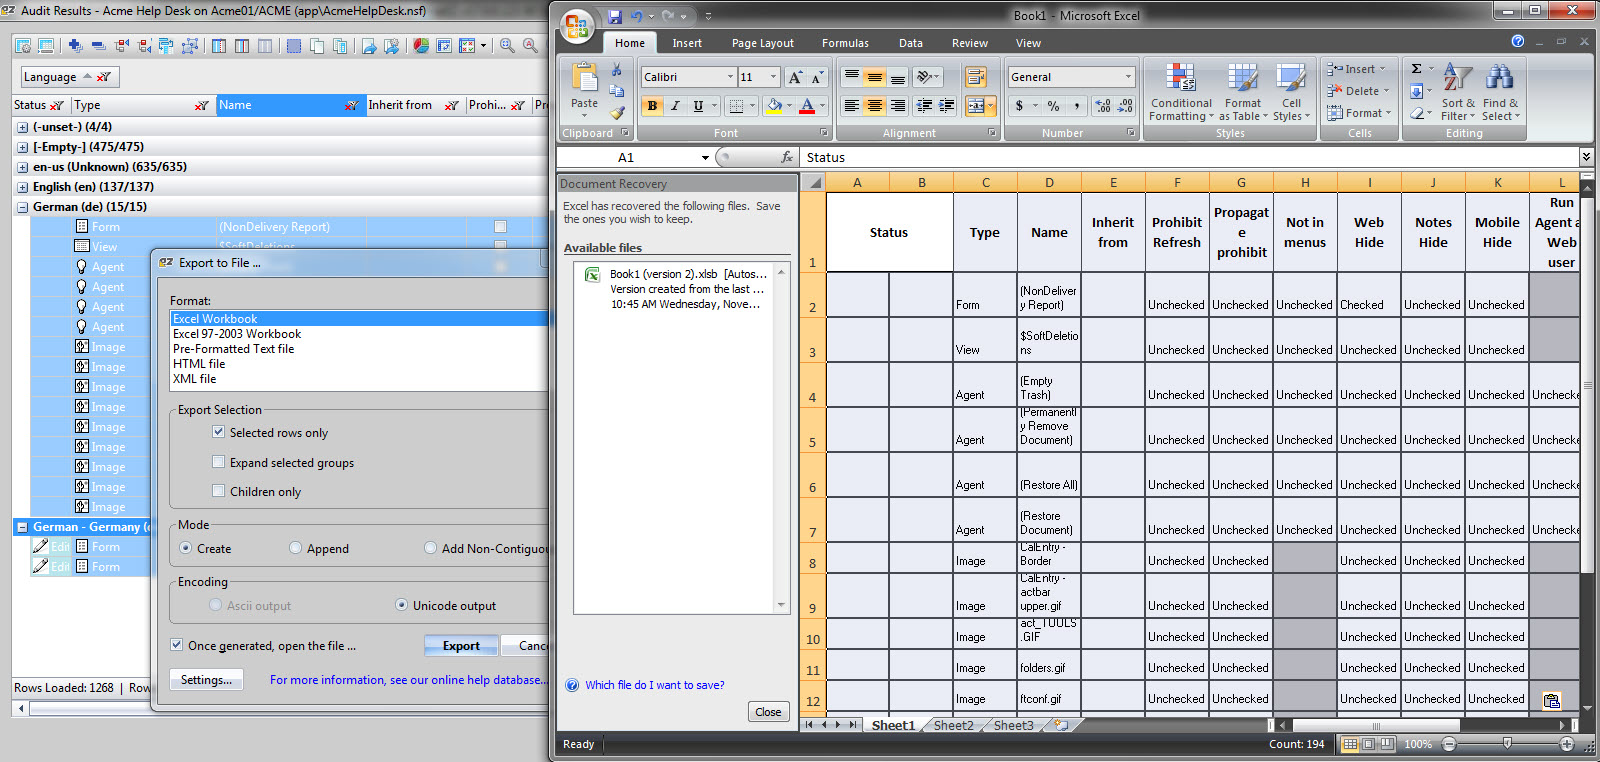This screenshot has height=762, width=1600.
Task: Click the Paste Options icon near row 12
Action: pyautogui.click(x=1551, y=700)
